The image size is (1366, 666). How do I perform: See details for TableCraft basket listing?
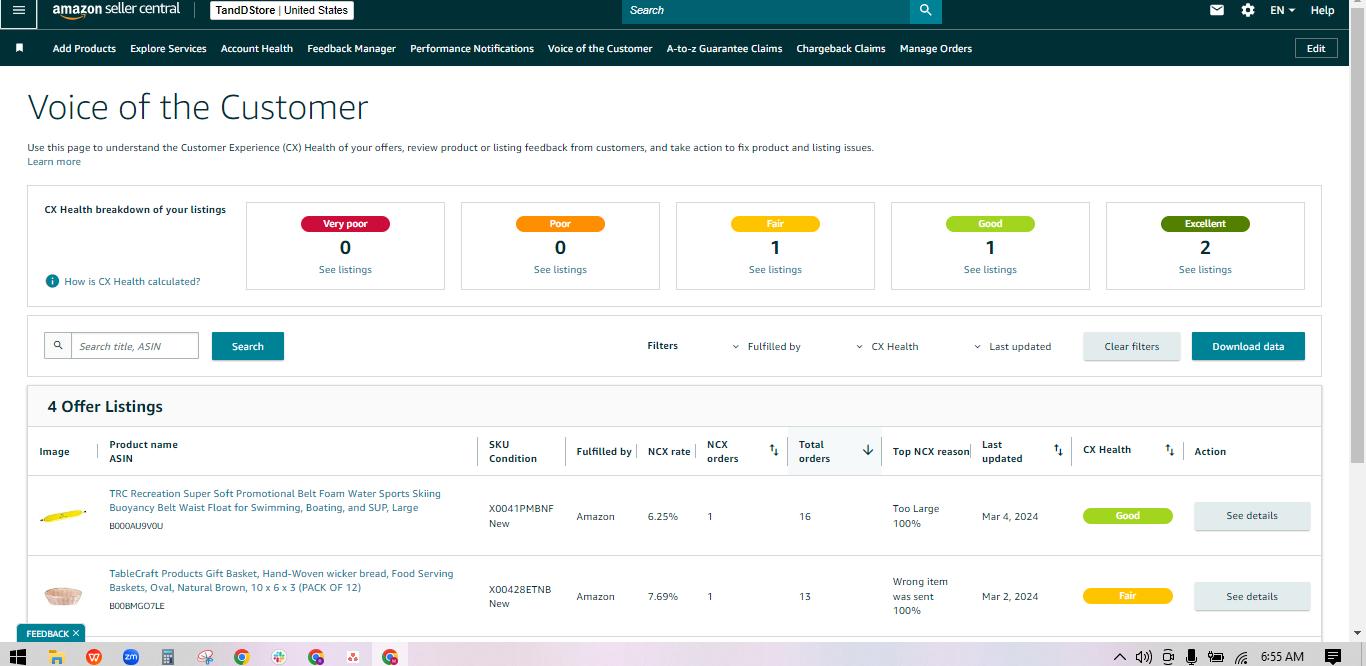tap(1252, 596)
